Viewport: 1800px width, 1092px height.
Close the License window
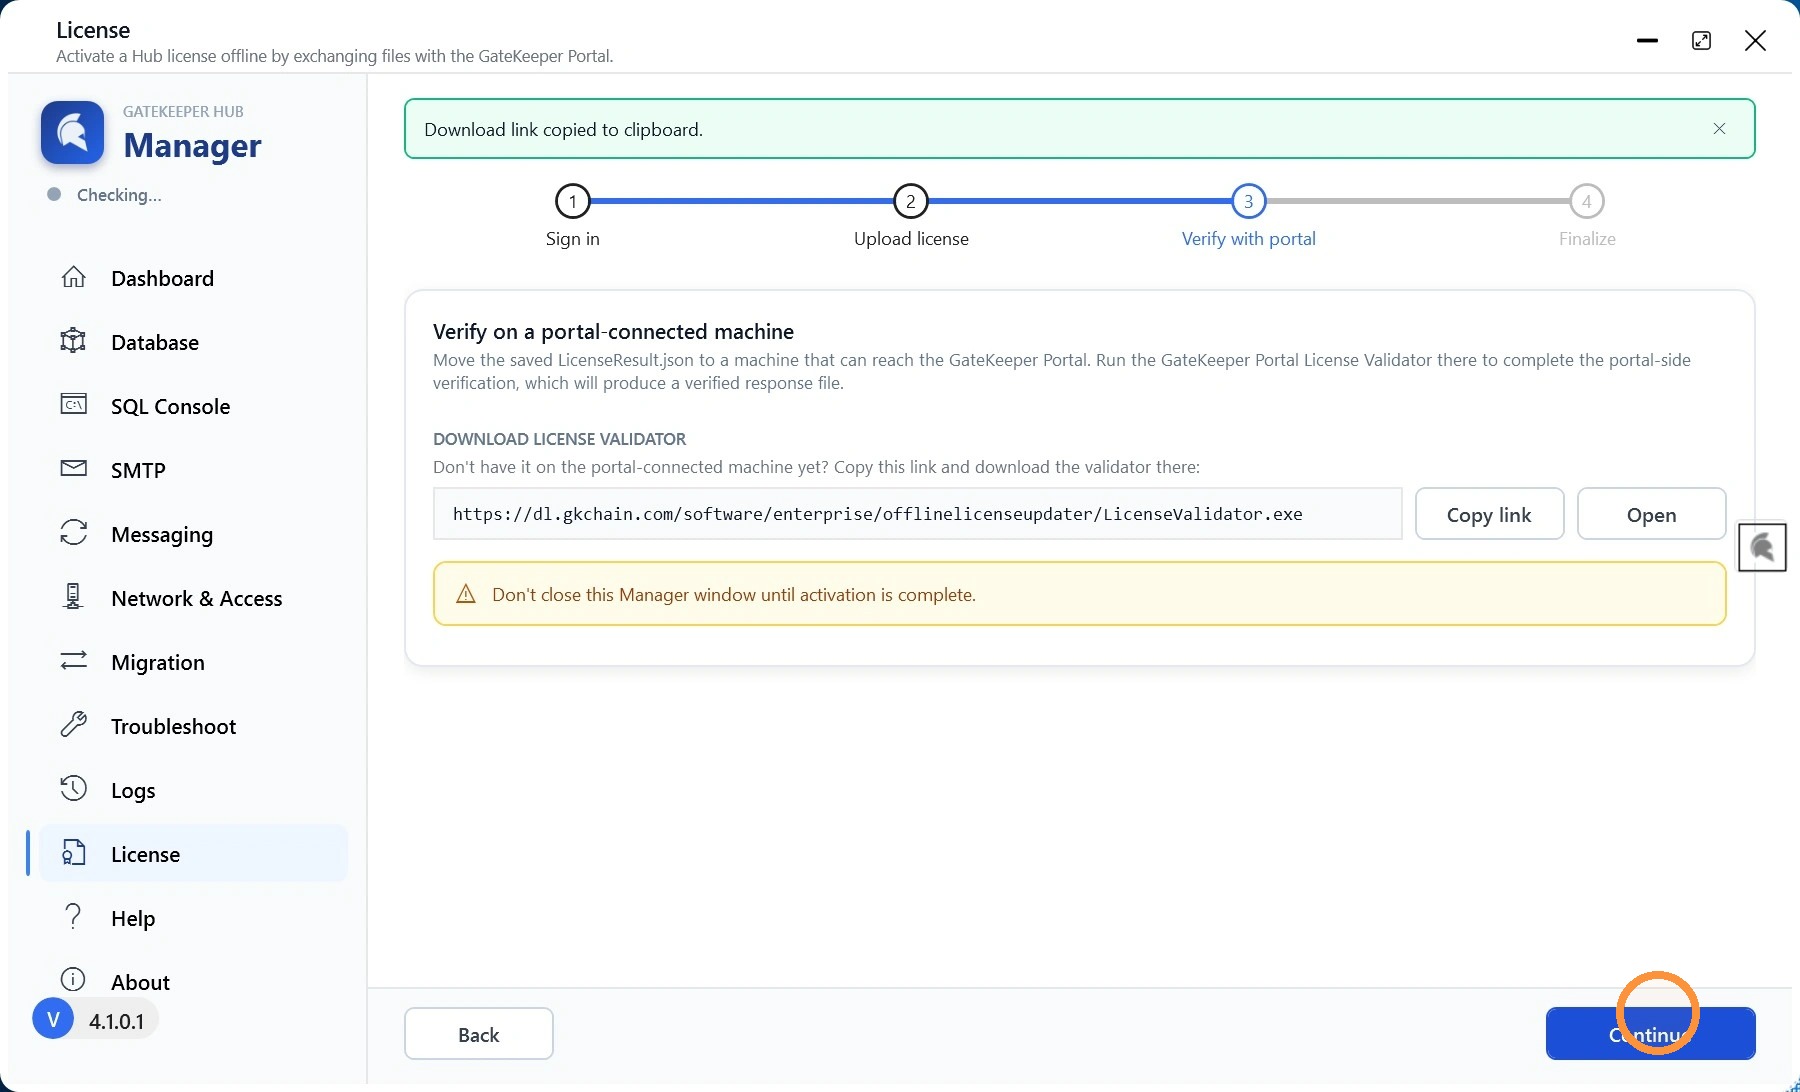click(1755, 40)
